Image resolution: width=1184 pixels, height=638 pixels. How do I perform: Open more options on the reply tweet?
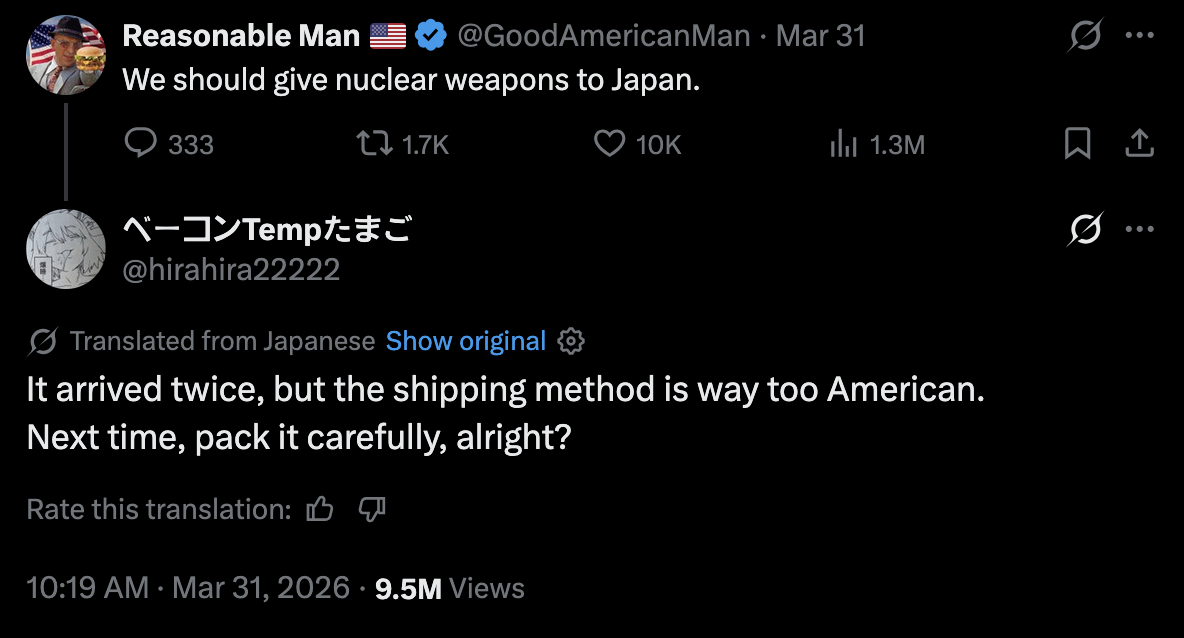(1140, 231)
